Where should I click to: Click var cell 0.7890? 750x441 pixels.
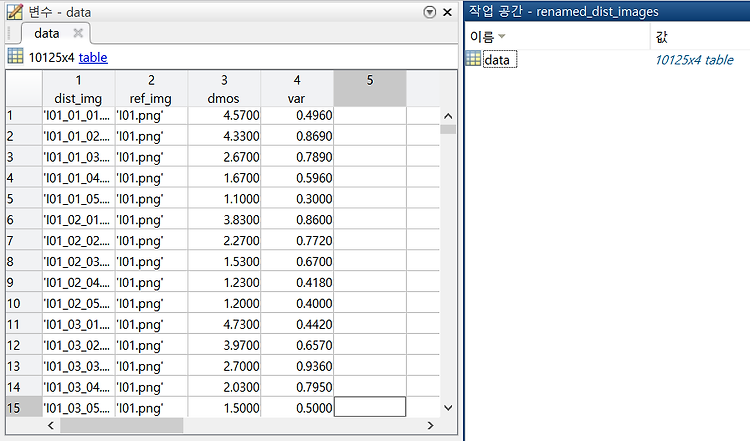[x=297, y=157]
